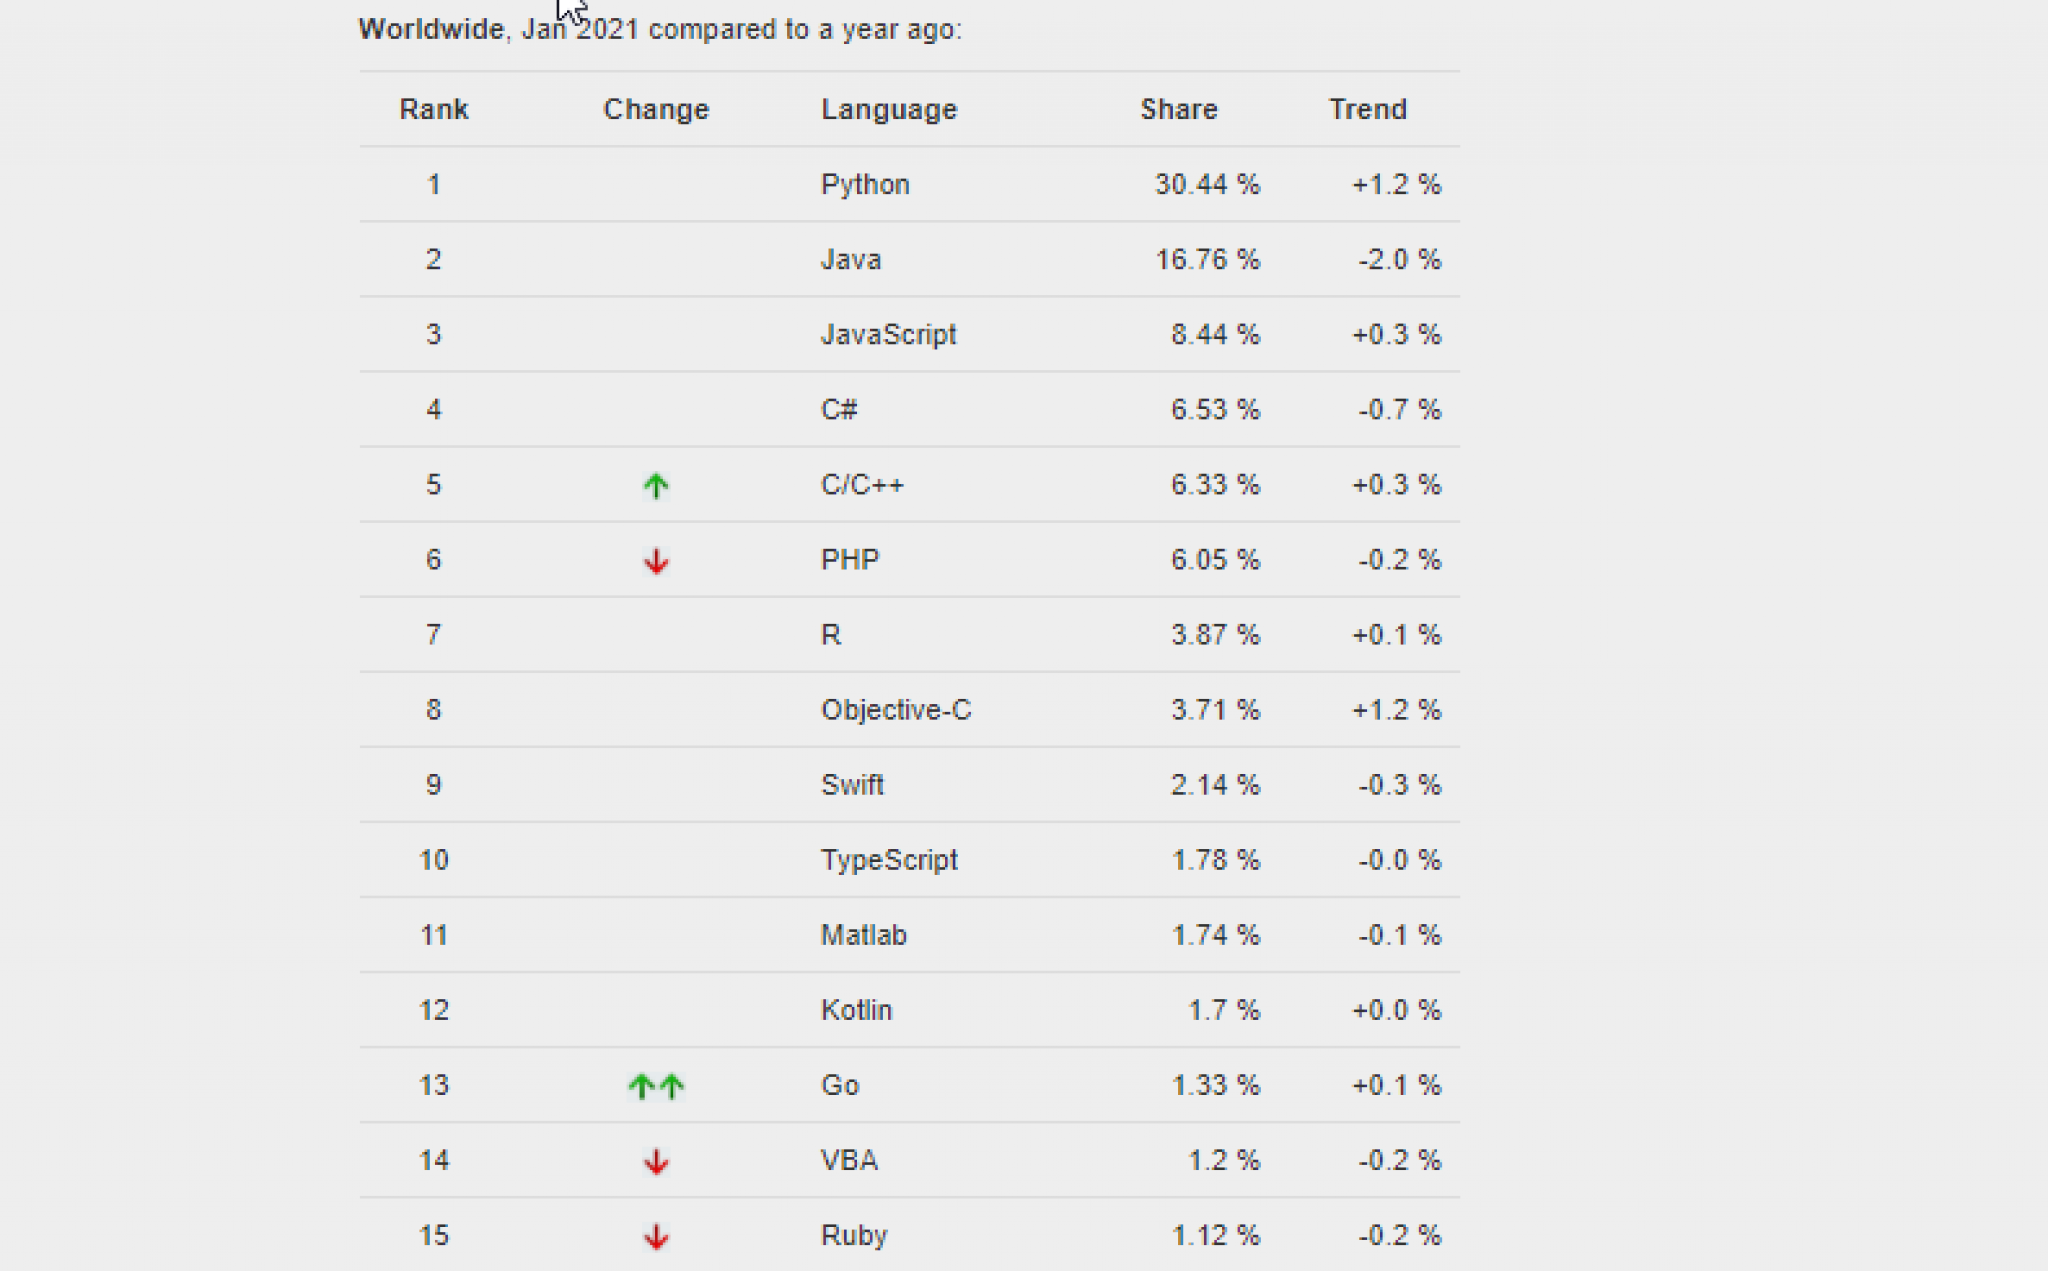Click the red down arrow beside PHP
Screen dimensions: 2048x1271
pyautogui.click(x=656, y=561)
